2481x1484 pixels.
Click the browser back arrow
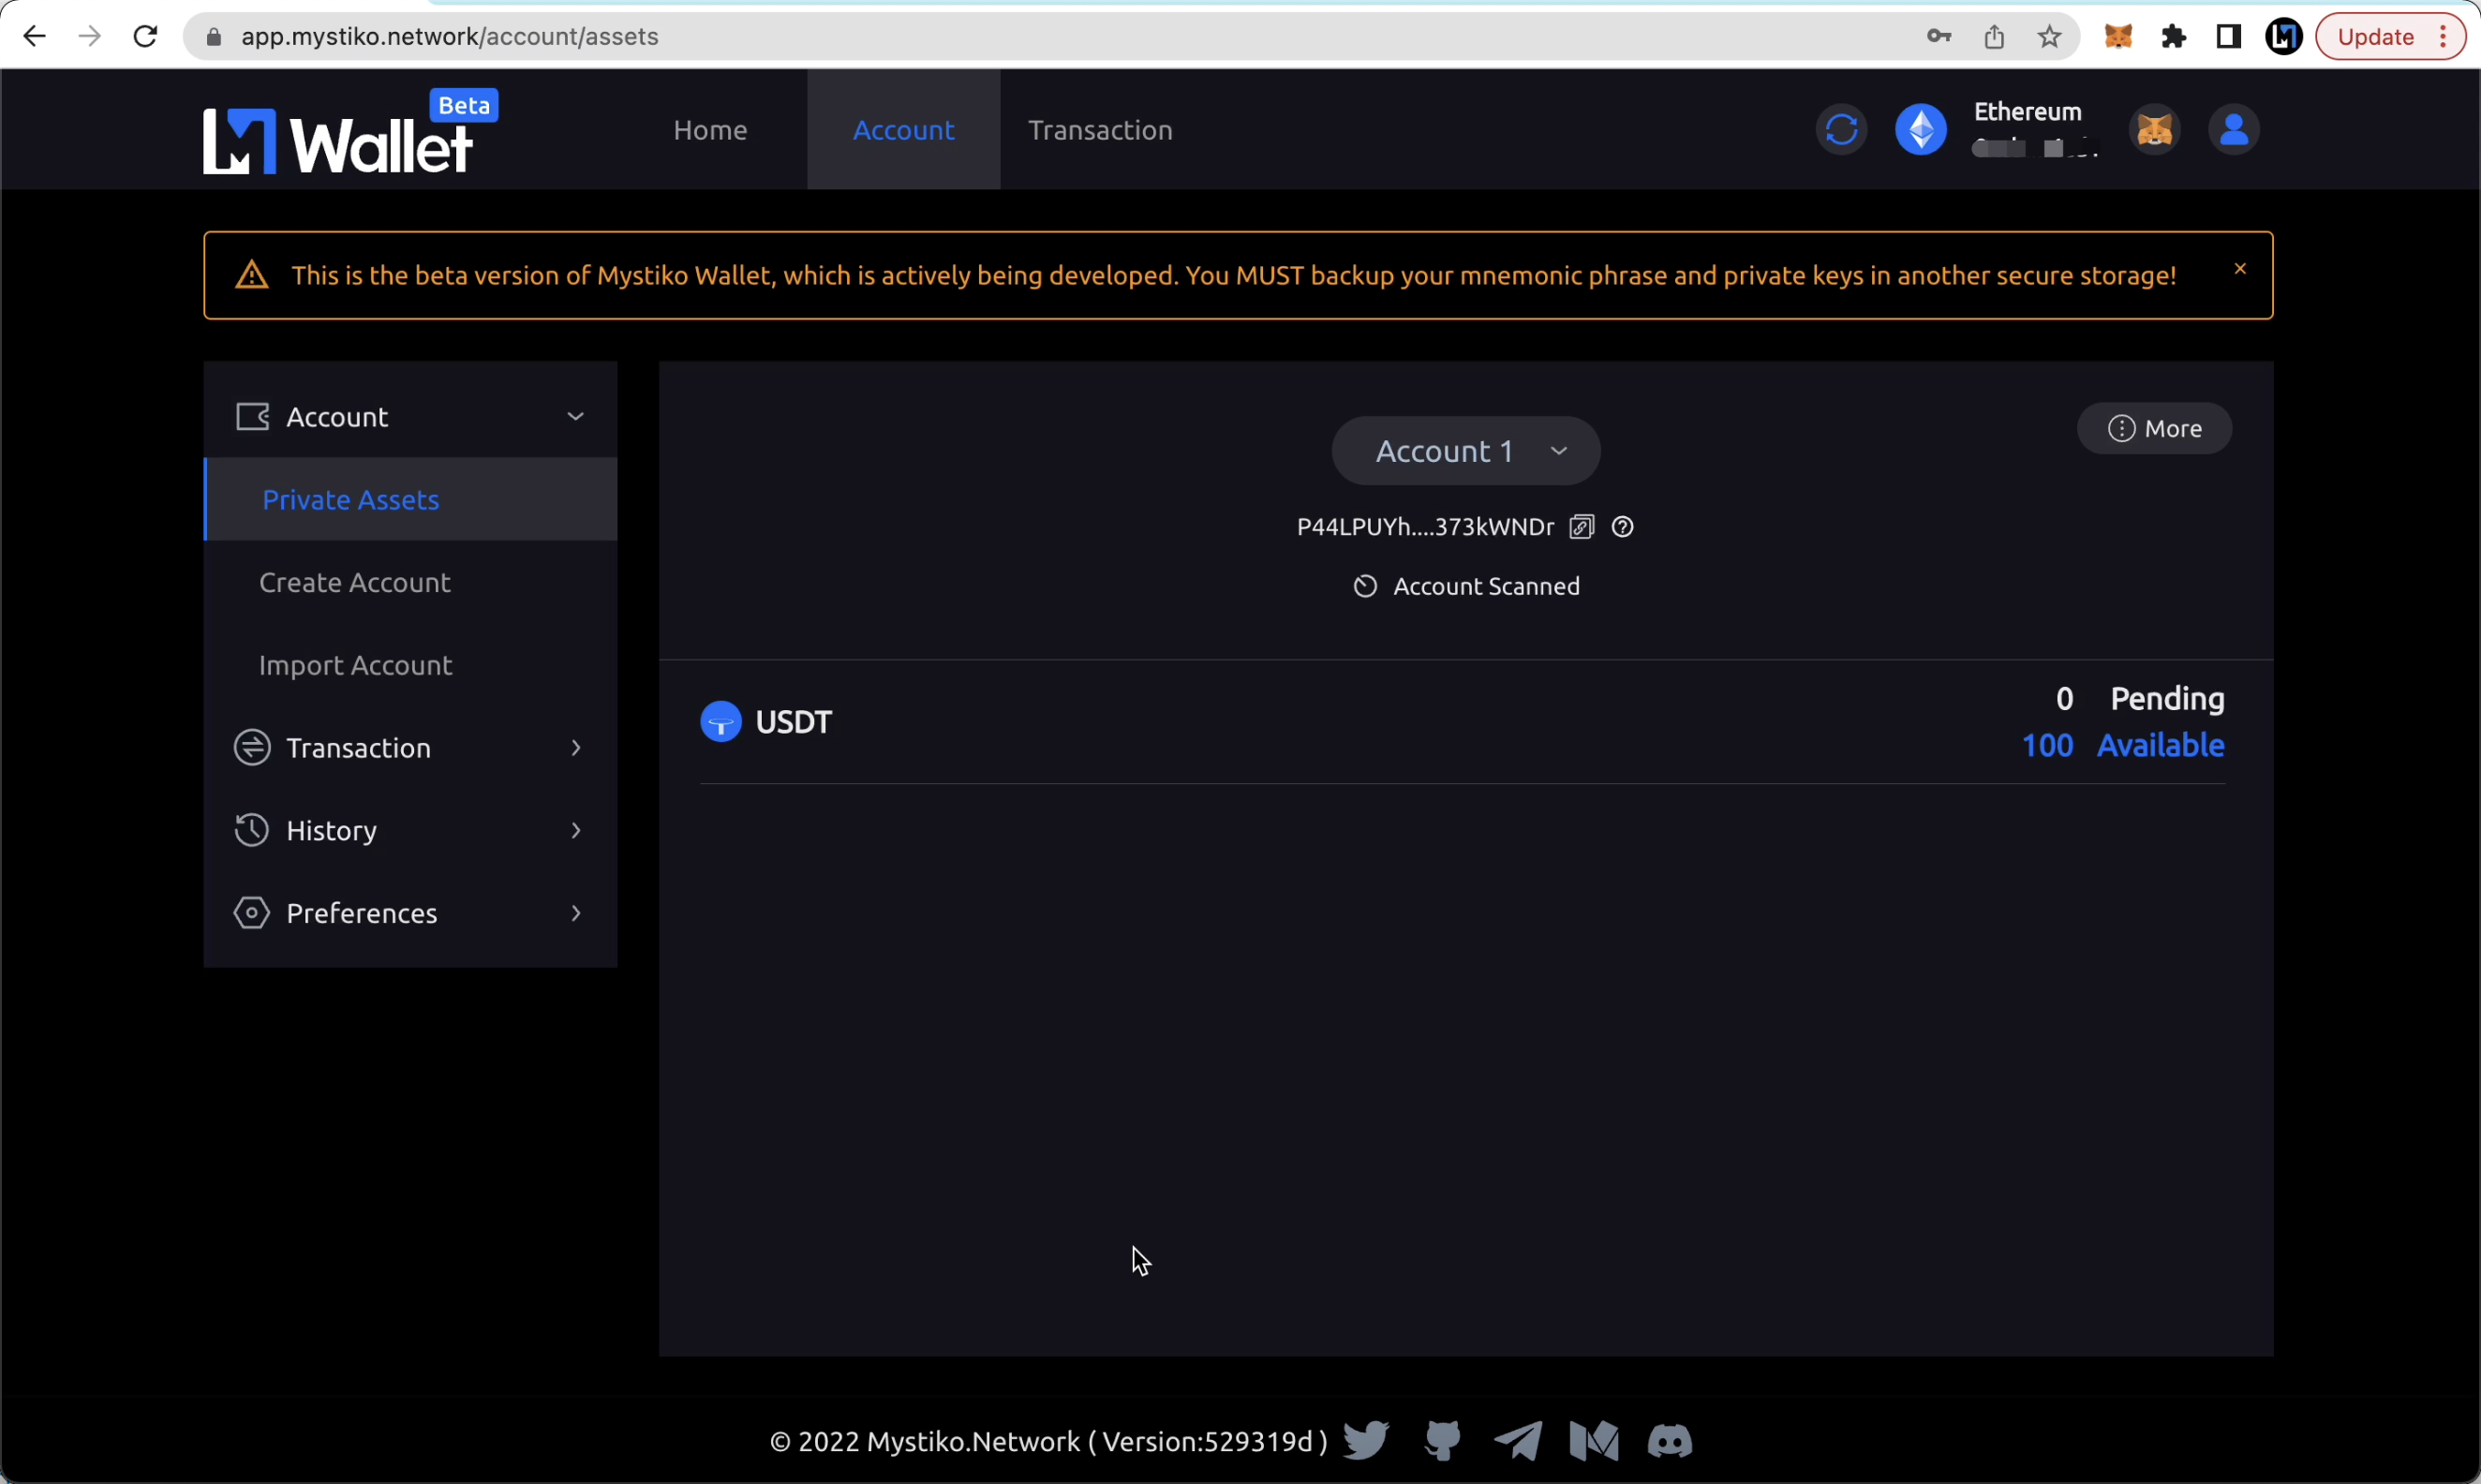point(34,37)
